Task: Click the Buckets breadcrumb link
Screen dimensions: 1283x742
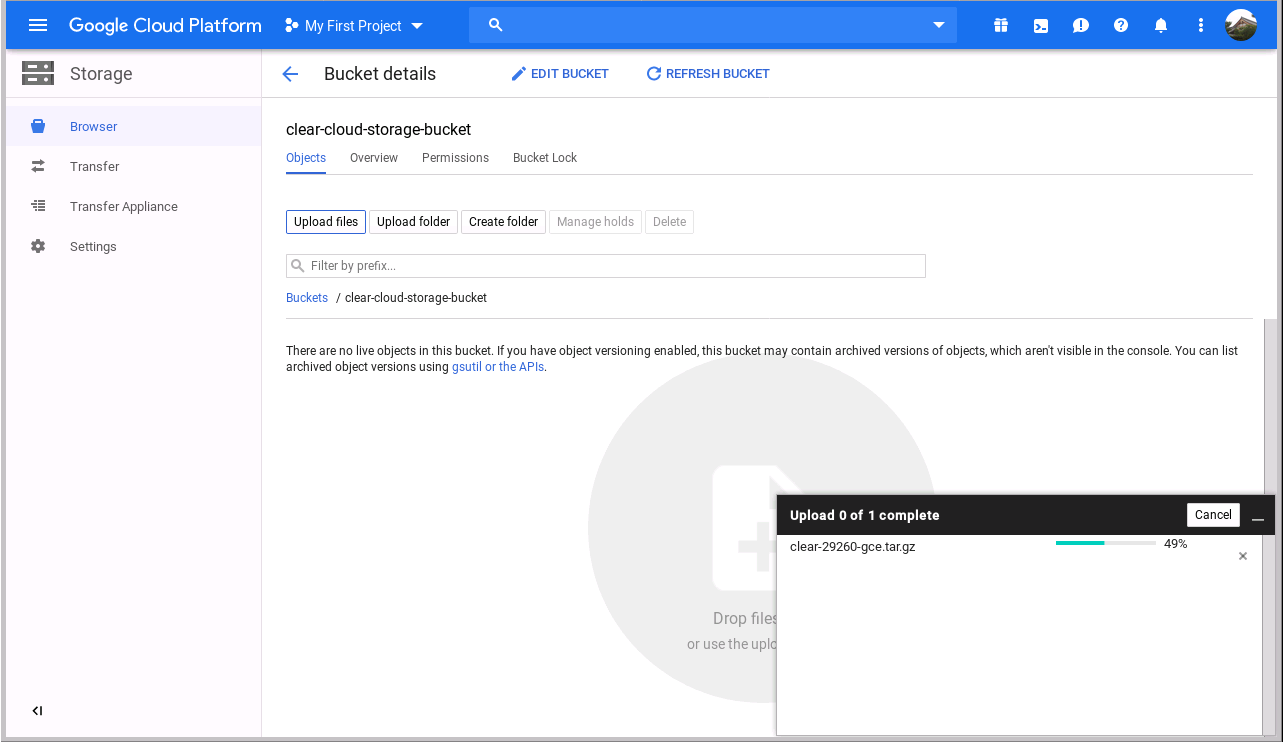Action: pos(307,298)
